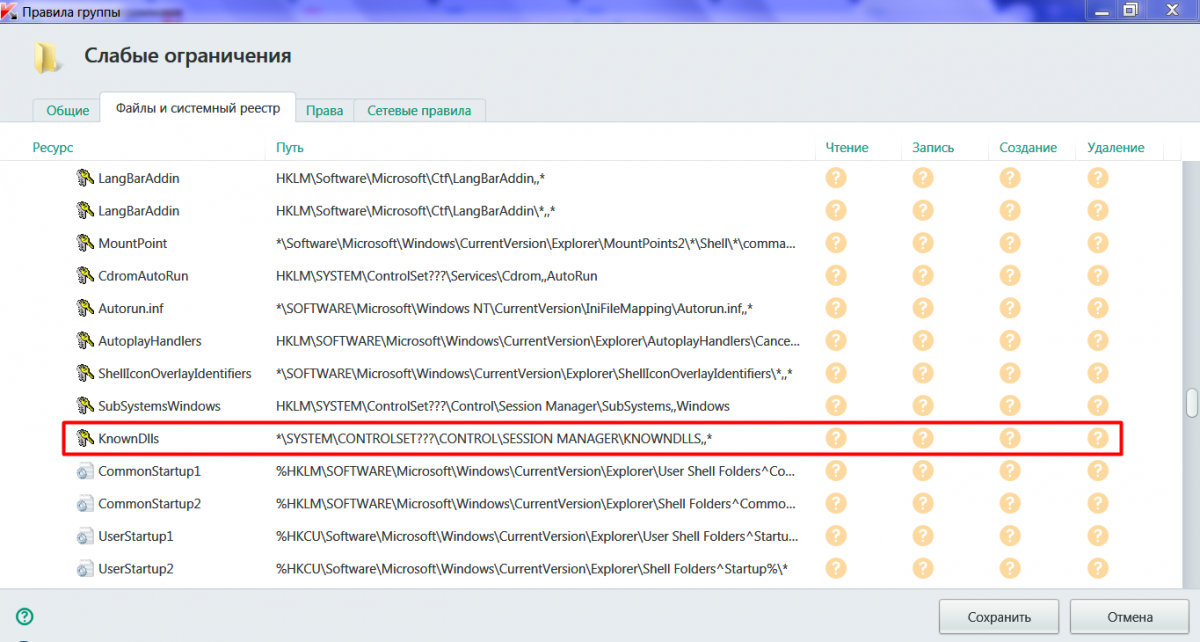Click the Cdrom AutoRun registry path
This screenshot has width=1200, height=642.
[437, 276]
